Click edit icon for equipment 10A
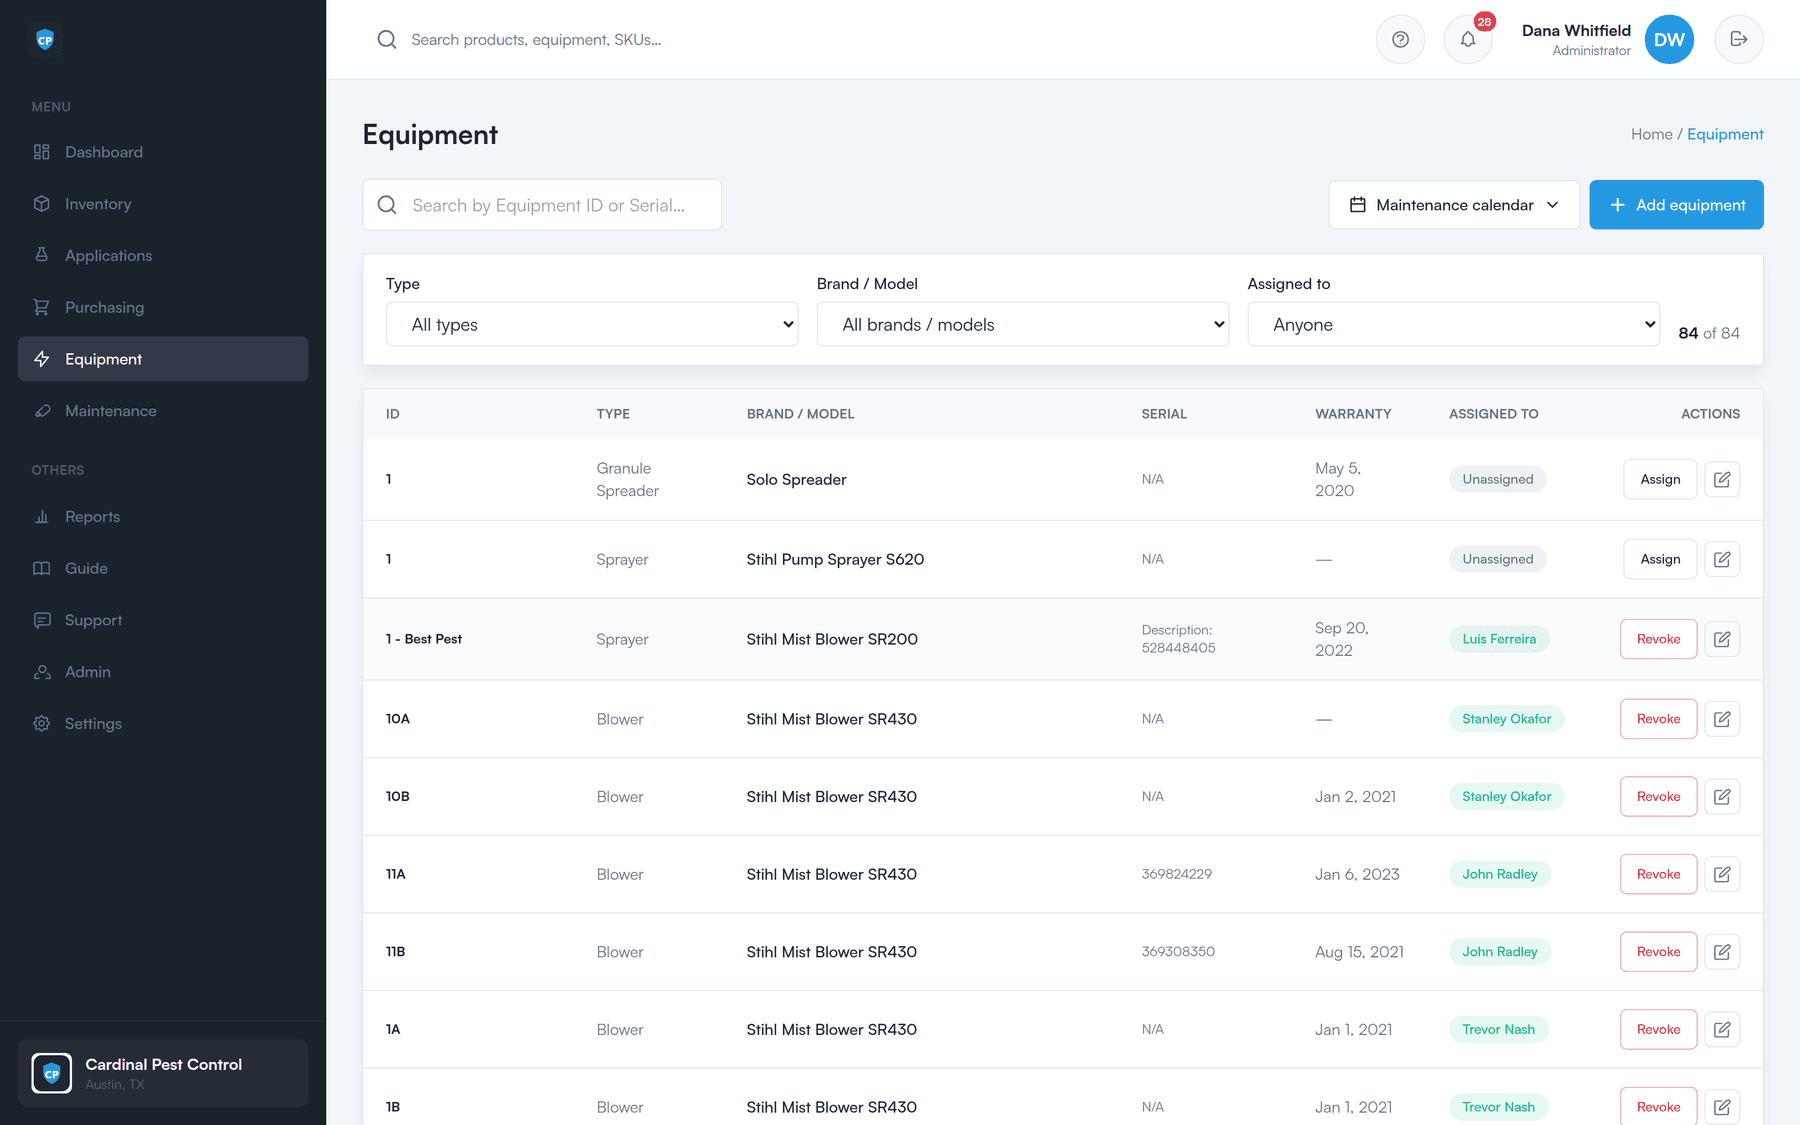This screenshot has height=1125, width=1800. coord(1722,719)
